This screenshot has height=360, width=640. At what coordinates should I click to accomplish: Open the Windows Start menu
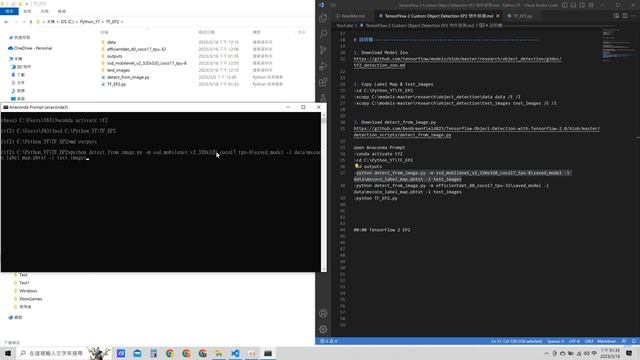coord(8,353)
